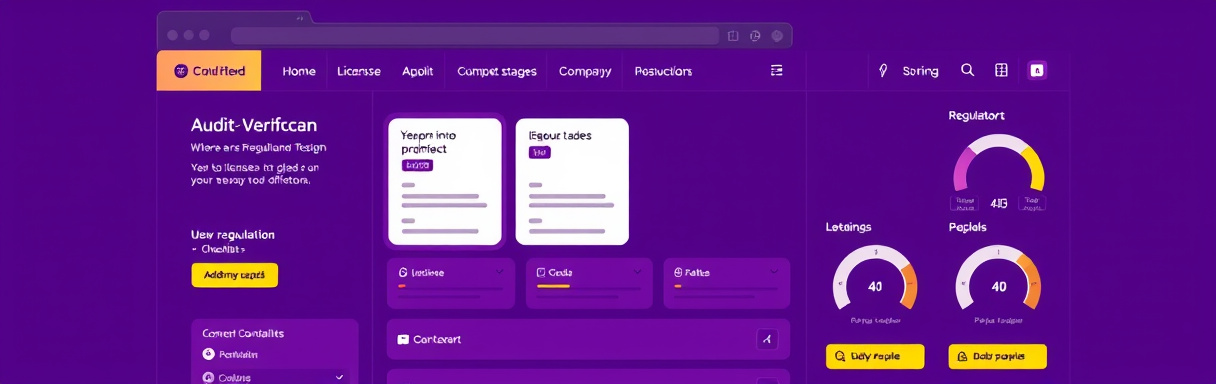This screenshot has height=384, width=1216.
Task: Expand the Conterart row with its arrow button
Action: tap(767, 339)
